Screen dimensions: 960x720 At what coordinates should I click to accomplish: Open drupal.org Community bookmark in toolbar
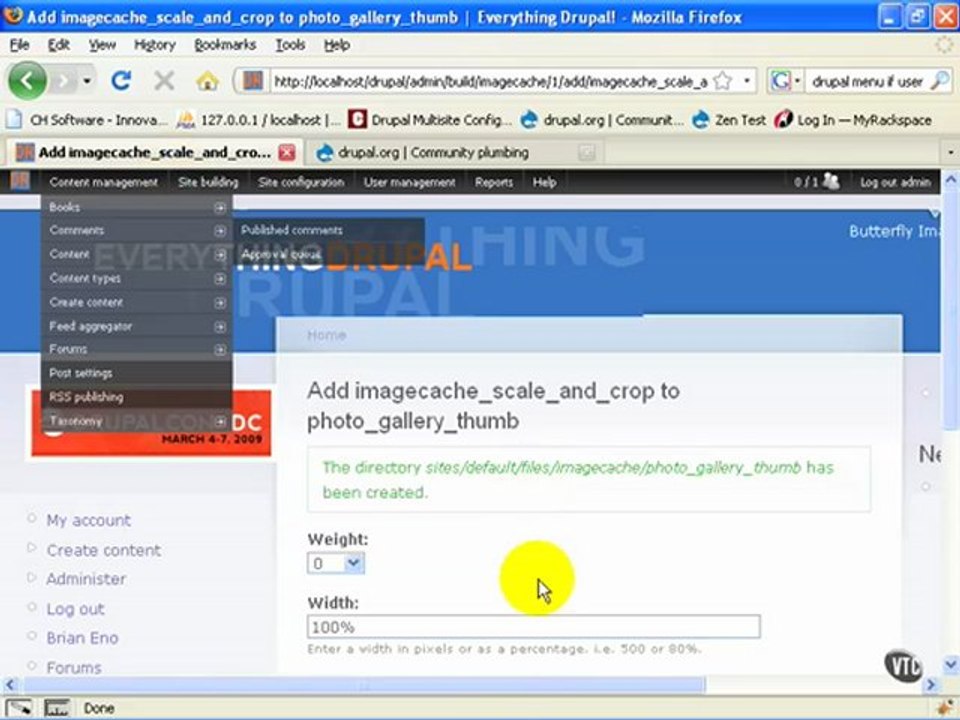602,120
